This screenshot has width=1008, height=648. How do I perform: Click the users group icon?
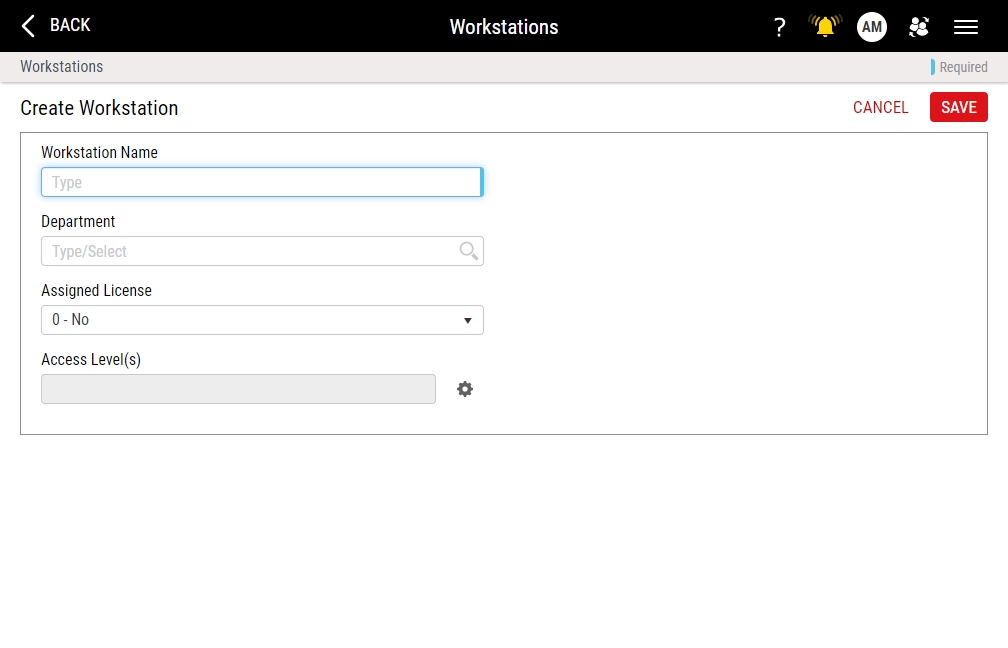[x=918, y=27]
